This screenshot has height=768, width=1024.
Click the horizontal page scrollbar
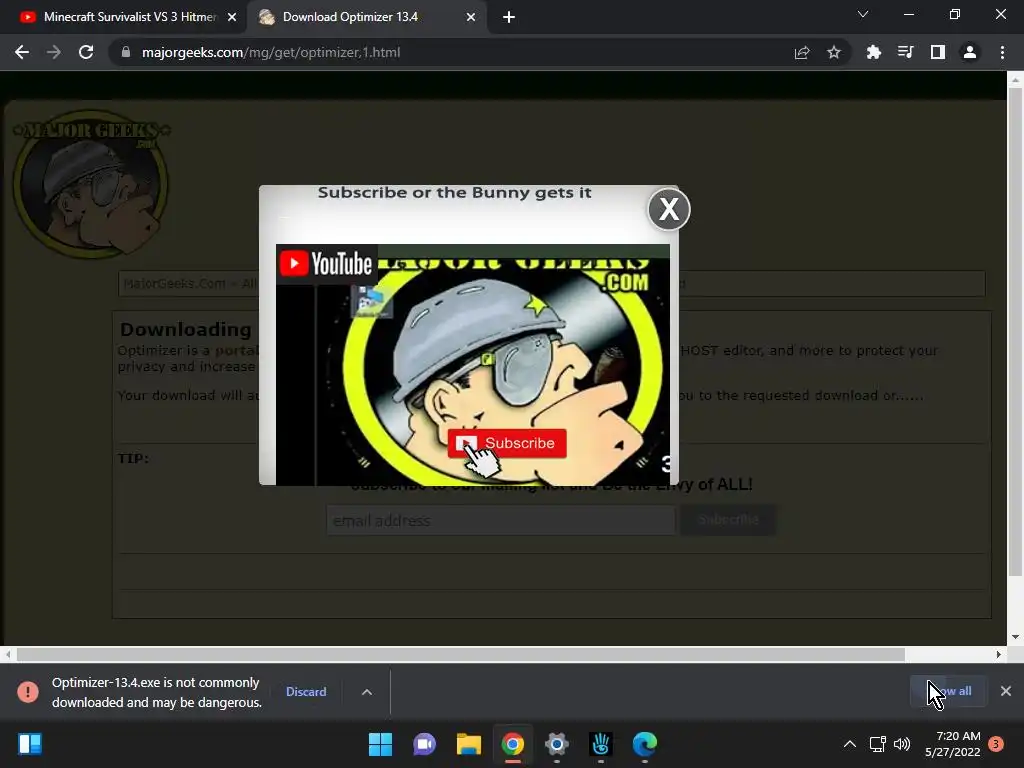(x=460, y=654)
